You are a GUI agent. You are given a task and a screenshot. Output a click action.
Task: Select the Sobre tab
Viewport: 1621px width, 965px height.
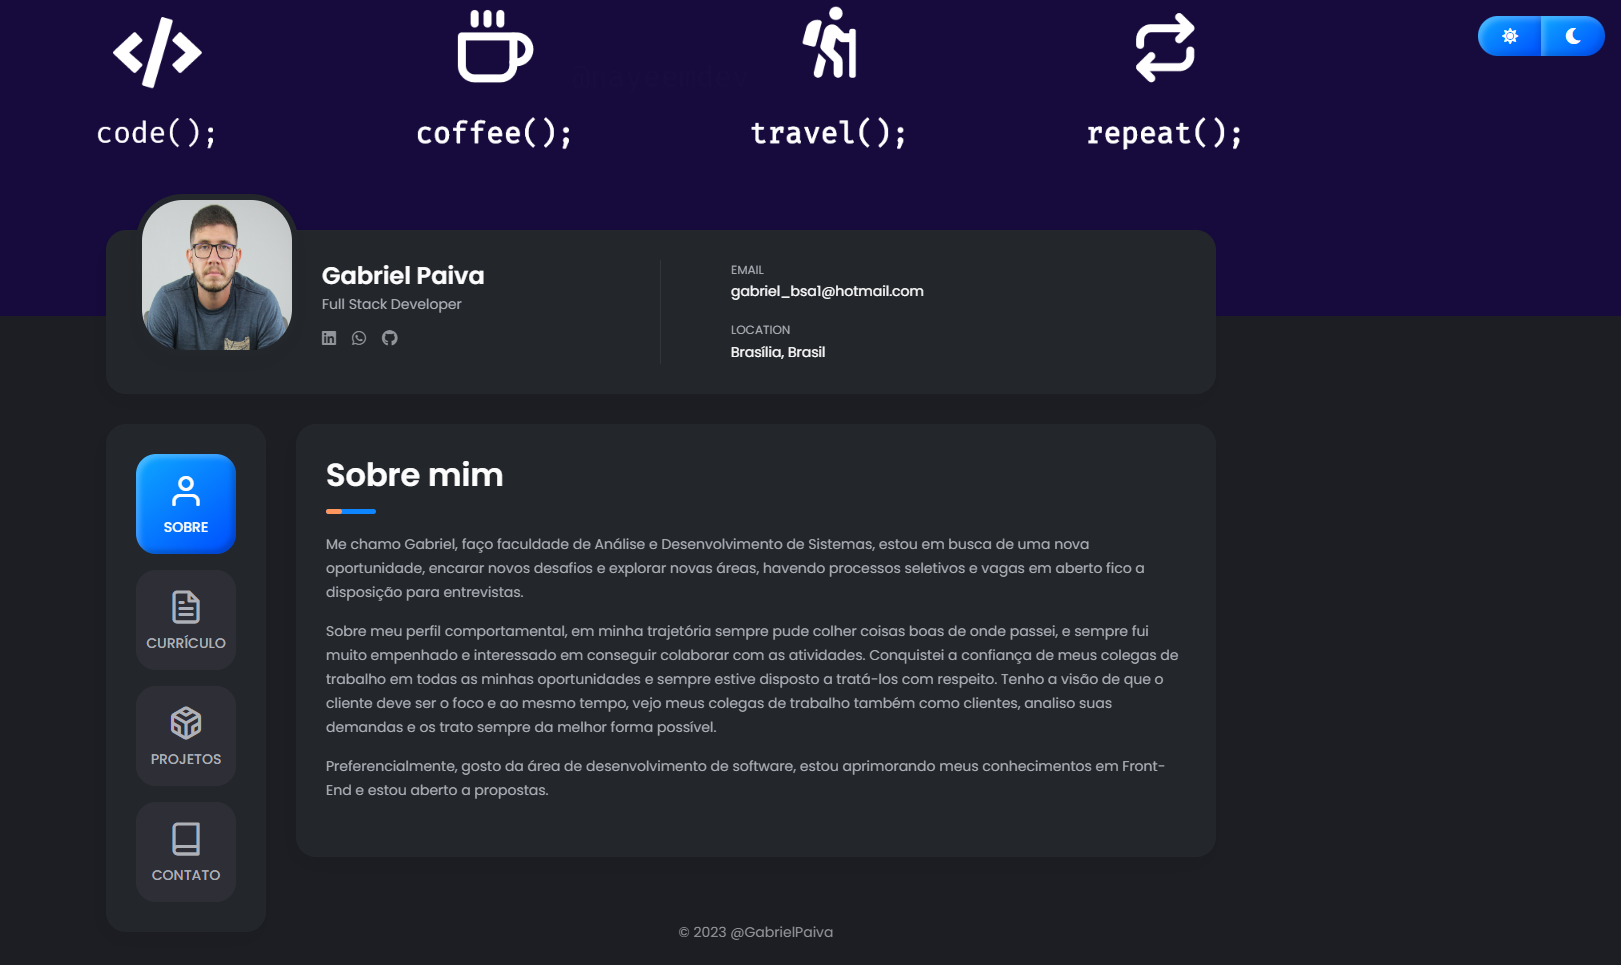186,504
